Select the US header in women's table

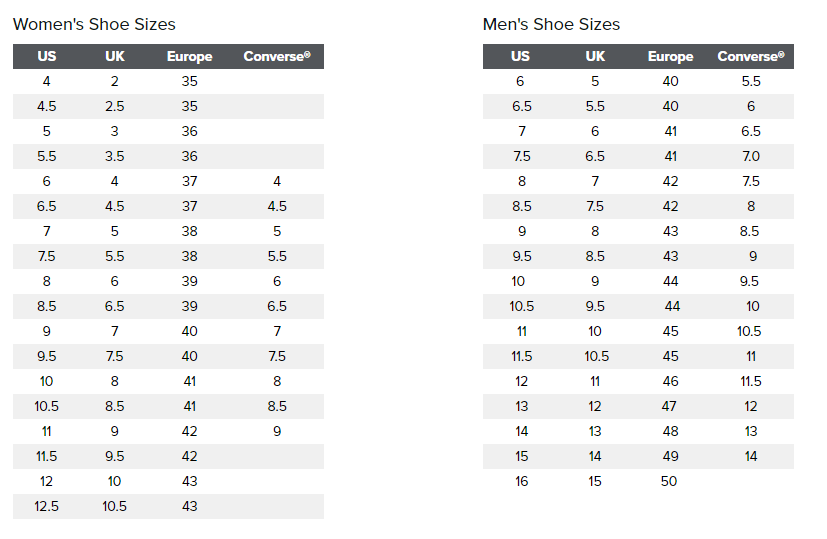pyautogui.click(x=46, y=56)
